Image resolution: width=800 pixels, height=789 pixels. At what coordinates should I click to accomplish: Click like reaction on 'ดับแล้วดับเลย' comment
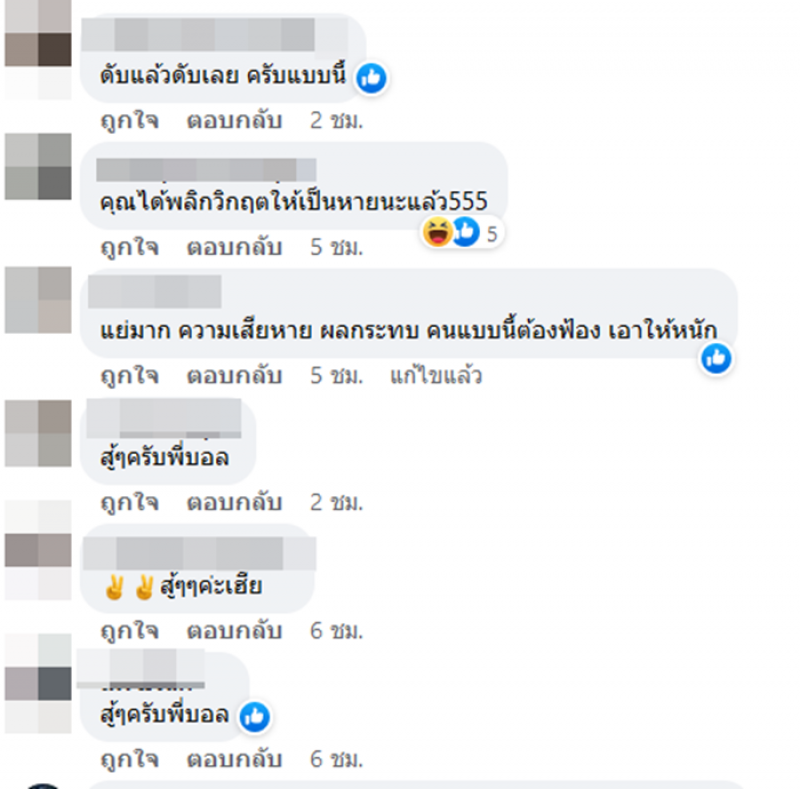pos(371,78)
